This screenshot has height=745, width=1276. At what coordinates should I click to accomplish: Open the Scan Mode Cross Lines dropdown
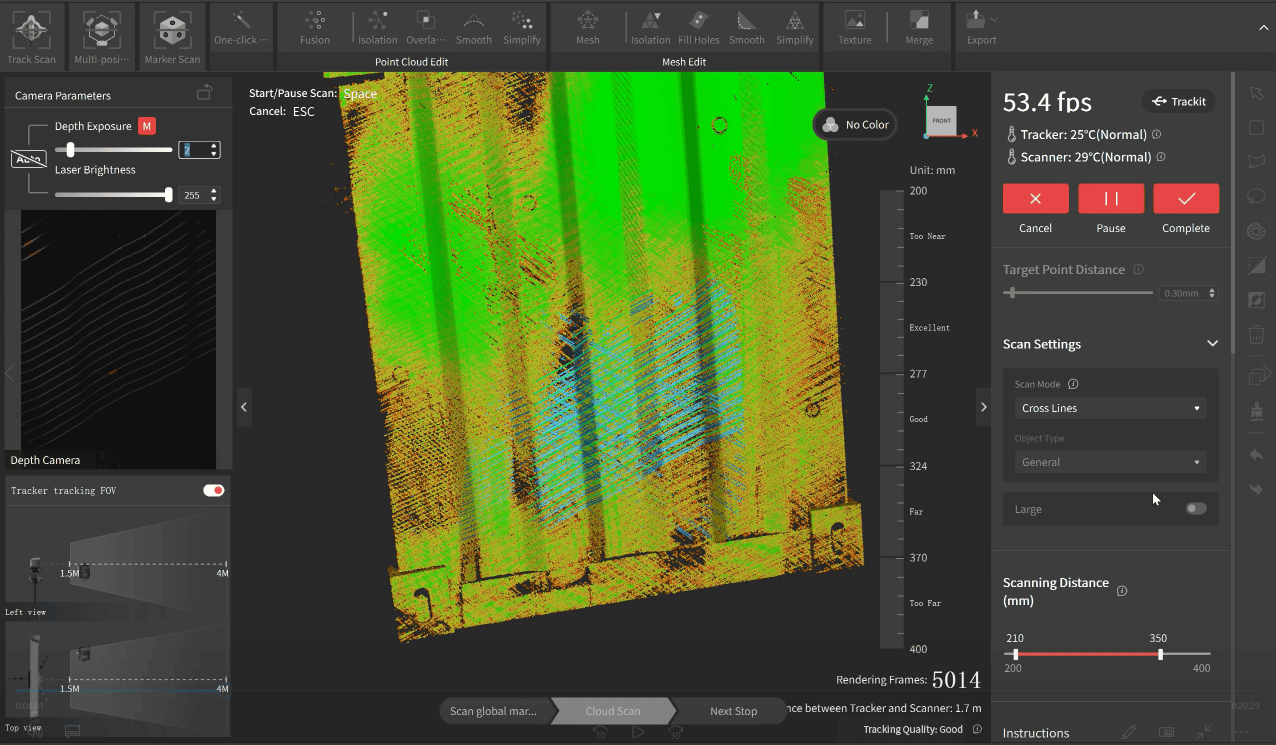point(1110,408)
